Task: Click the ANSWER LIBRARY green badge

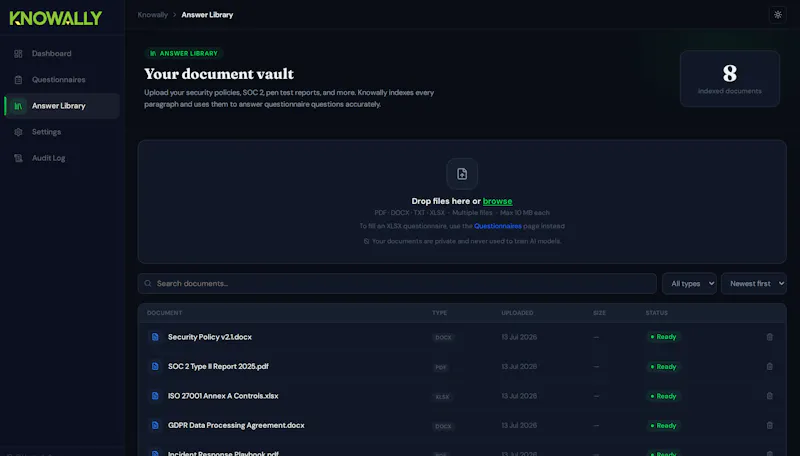Action: coord(184,53)
